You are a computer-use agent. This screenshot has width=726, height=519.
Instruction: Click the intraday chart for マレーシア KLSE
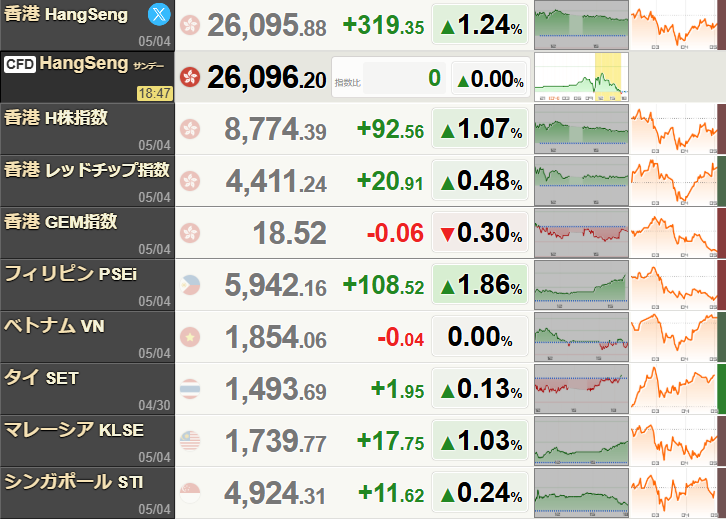(x=581, y=440)
